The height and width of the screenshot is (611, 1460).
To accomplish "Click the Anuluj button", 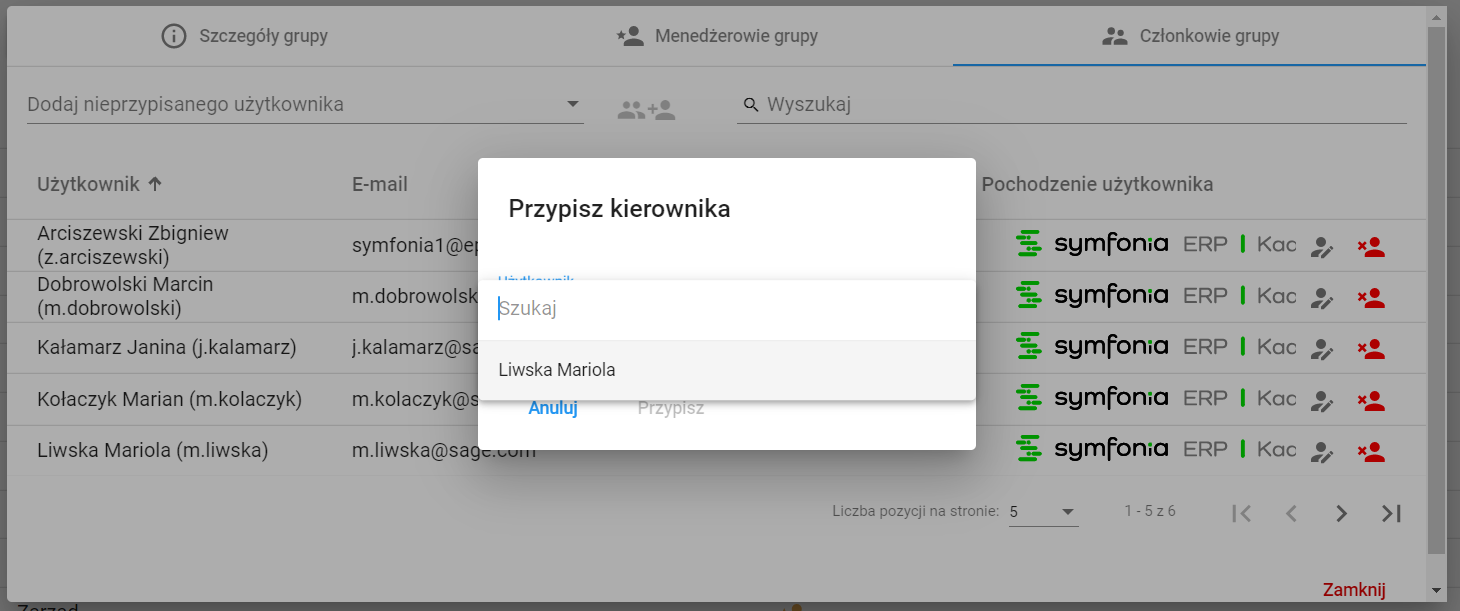I will click(x=553, y=408).
